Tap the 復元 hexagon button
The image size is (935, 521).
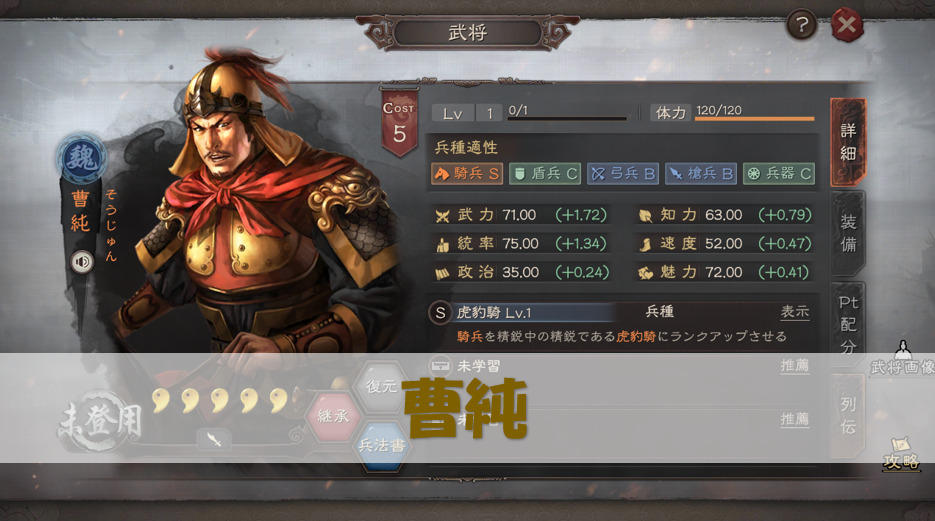(382, 386)
